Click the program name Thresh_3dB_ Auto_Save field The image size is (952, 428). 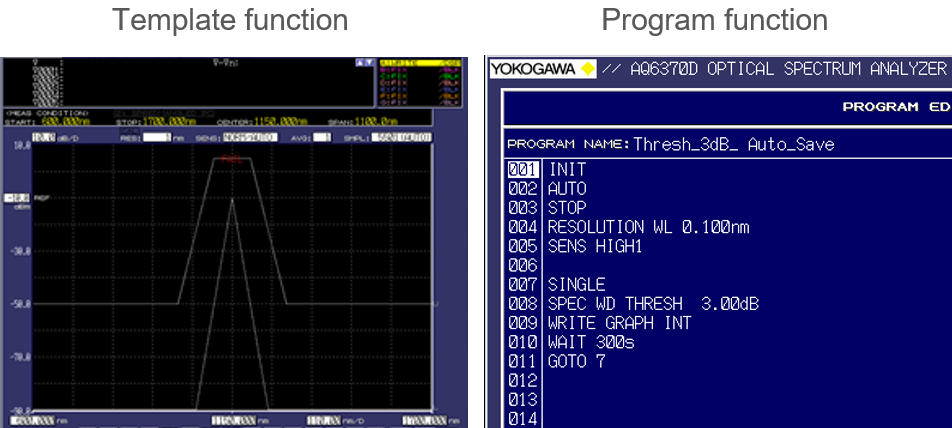(734, 144)
